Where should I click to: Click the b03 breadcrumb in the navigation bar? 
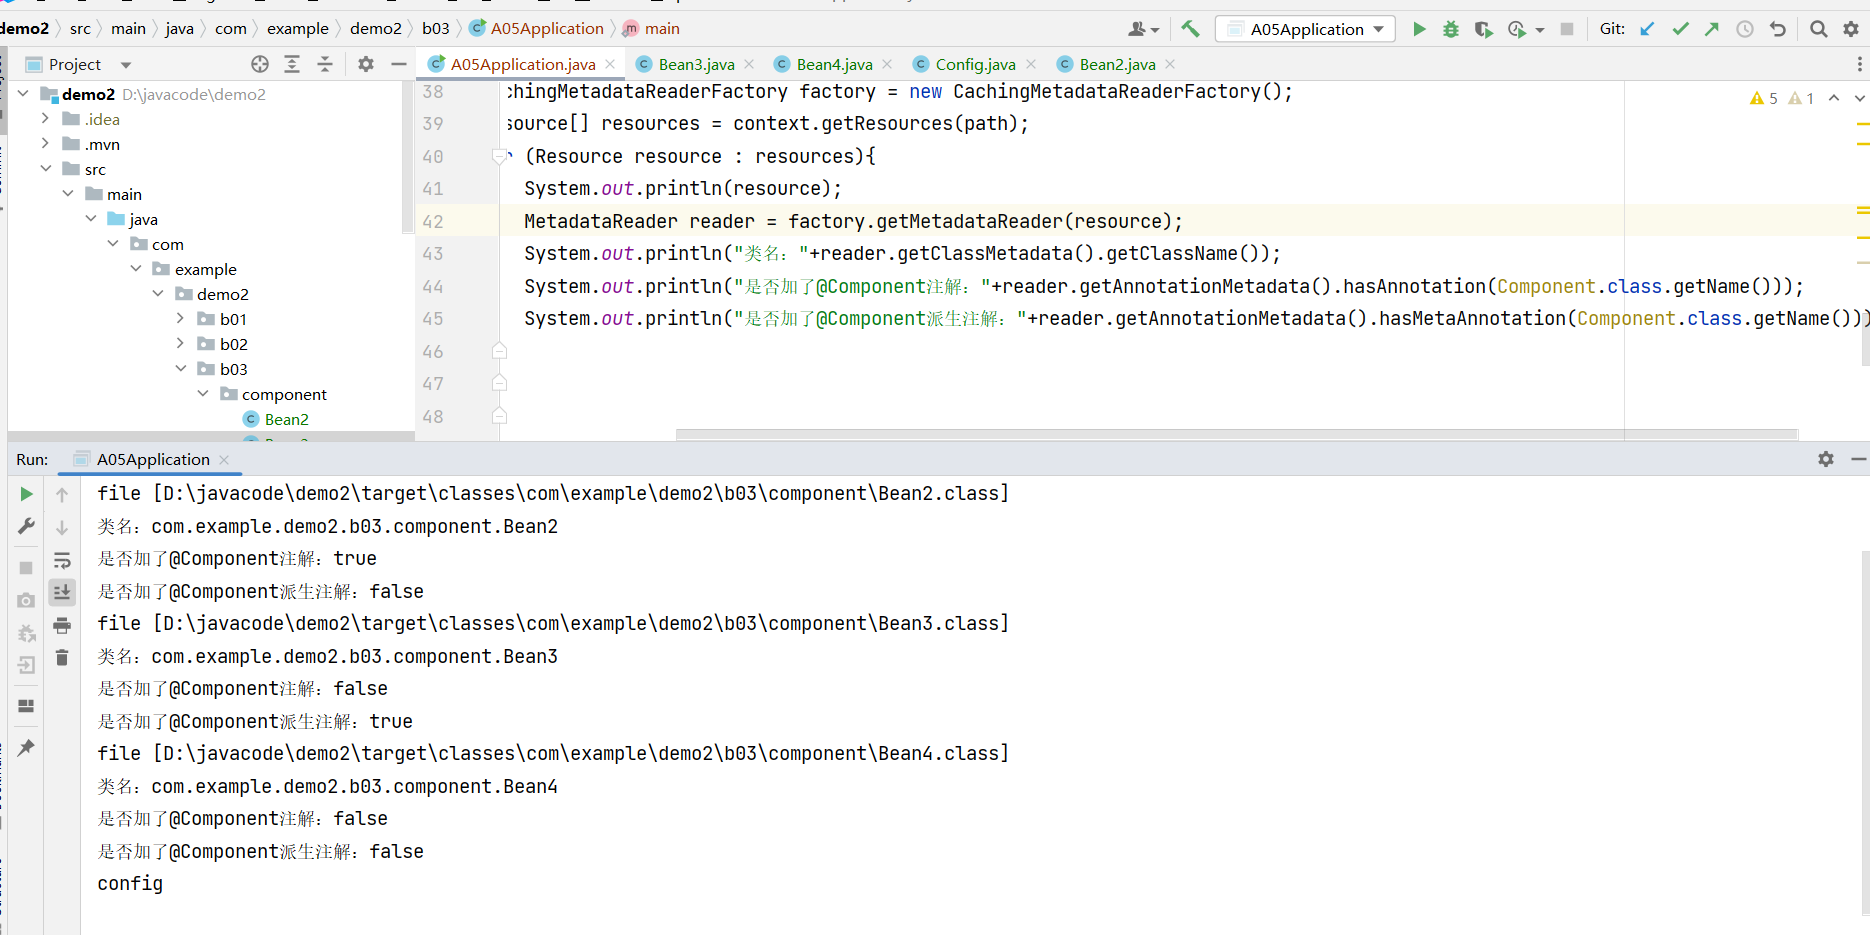click(436, 28)
